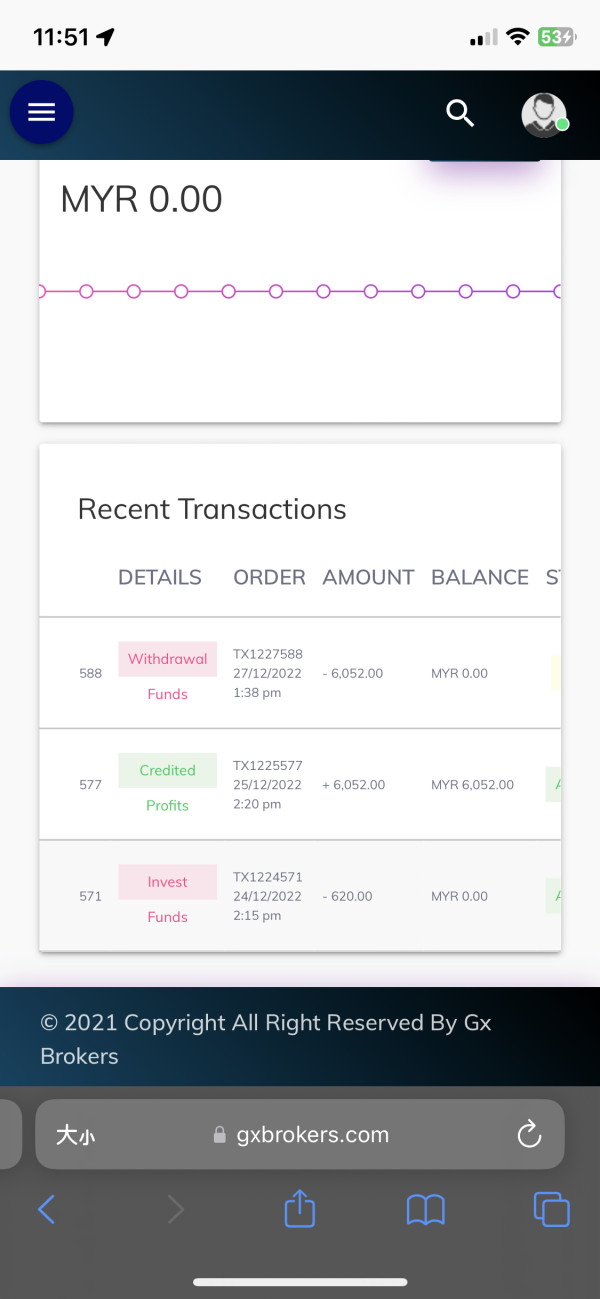
Task: Click the first chart data point
Action: click(x=86, y=291)
